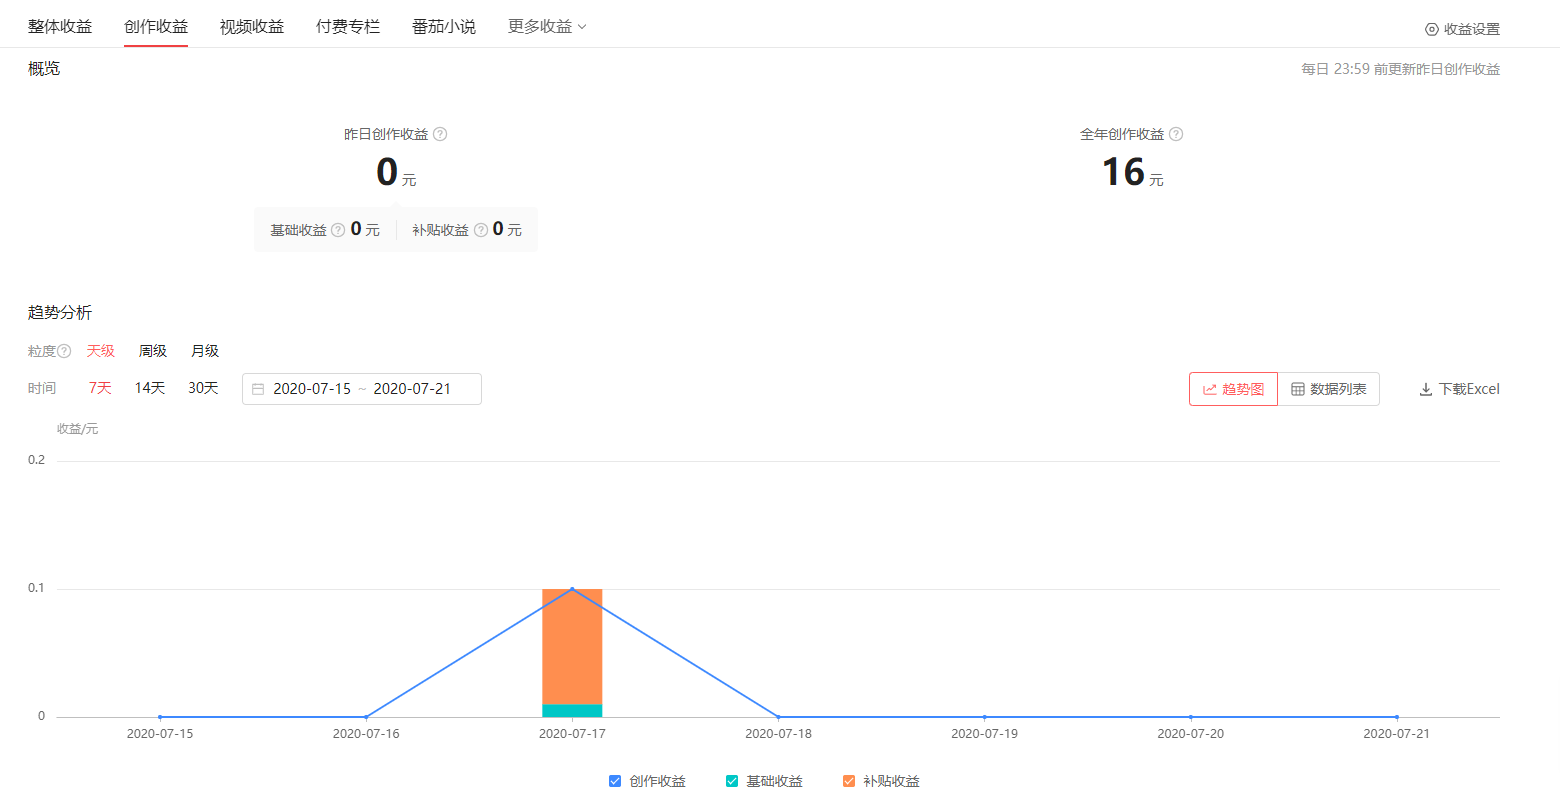
Task: Click the help icon next to 粒度
Action: [63, 351]
